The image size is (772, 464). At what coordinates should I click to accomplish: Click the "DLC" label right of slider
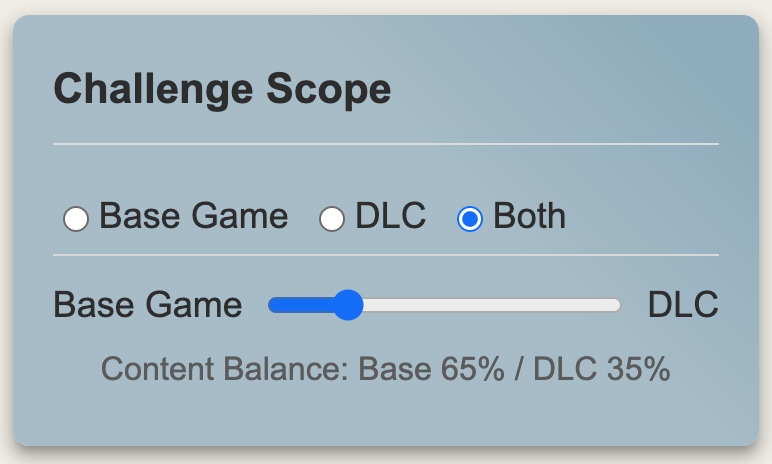[x=683, y=305]
